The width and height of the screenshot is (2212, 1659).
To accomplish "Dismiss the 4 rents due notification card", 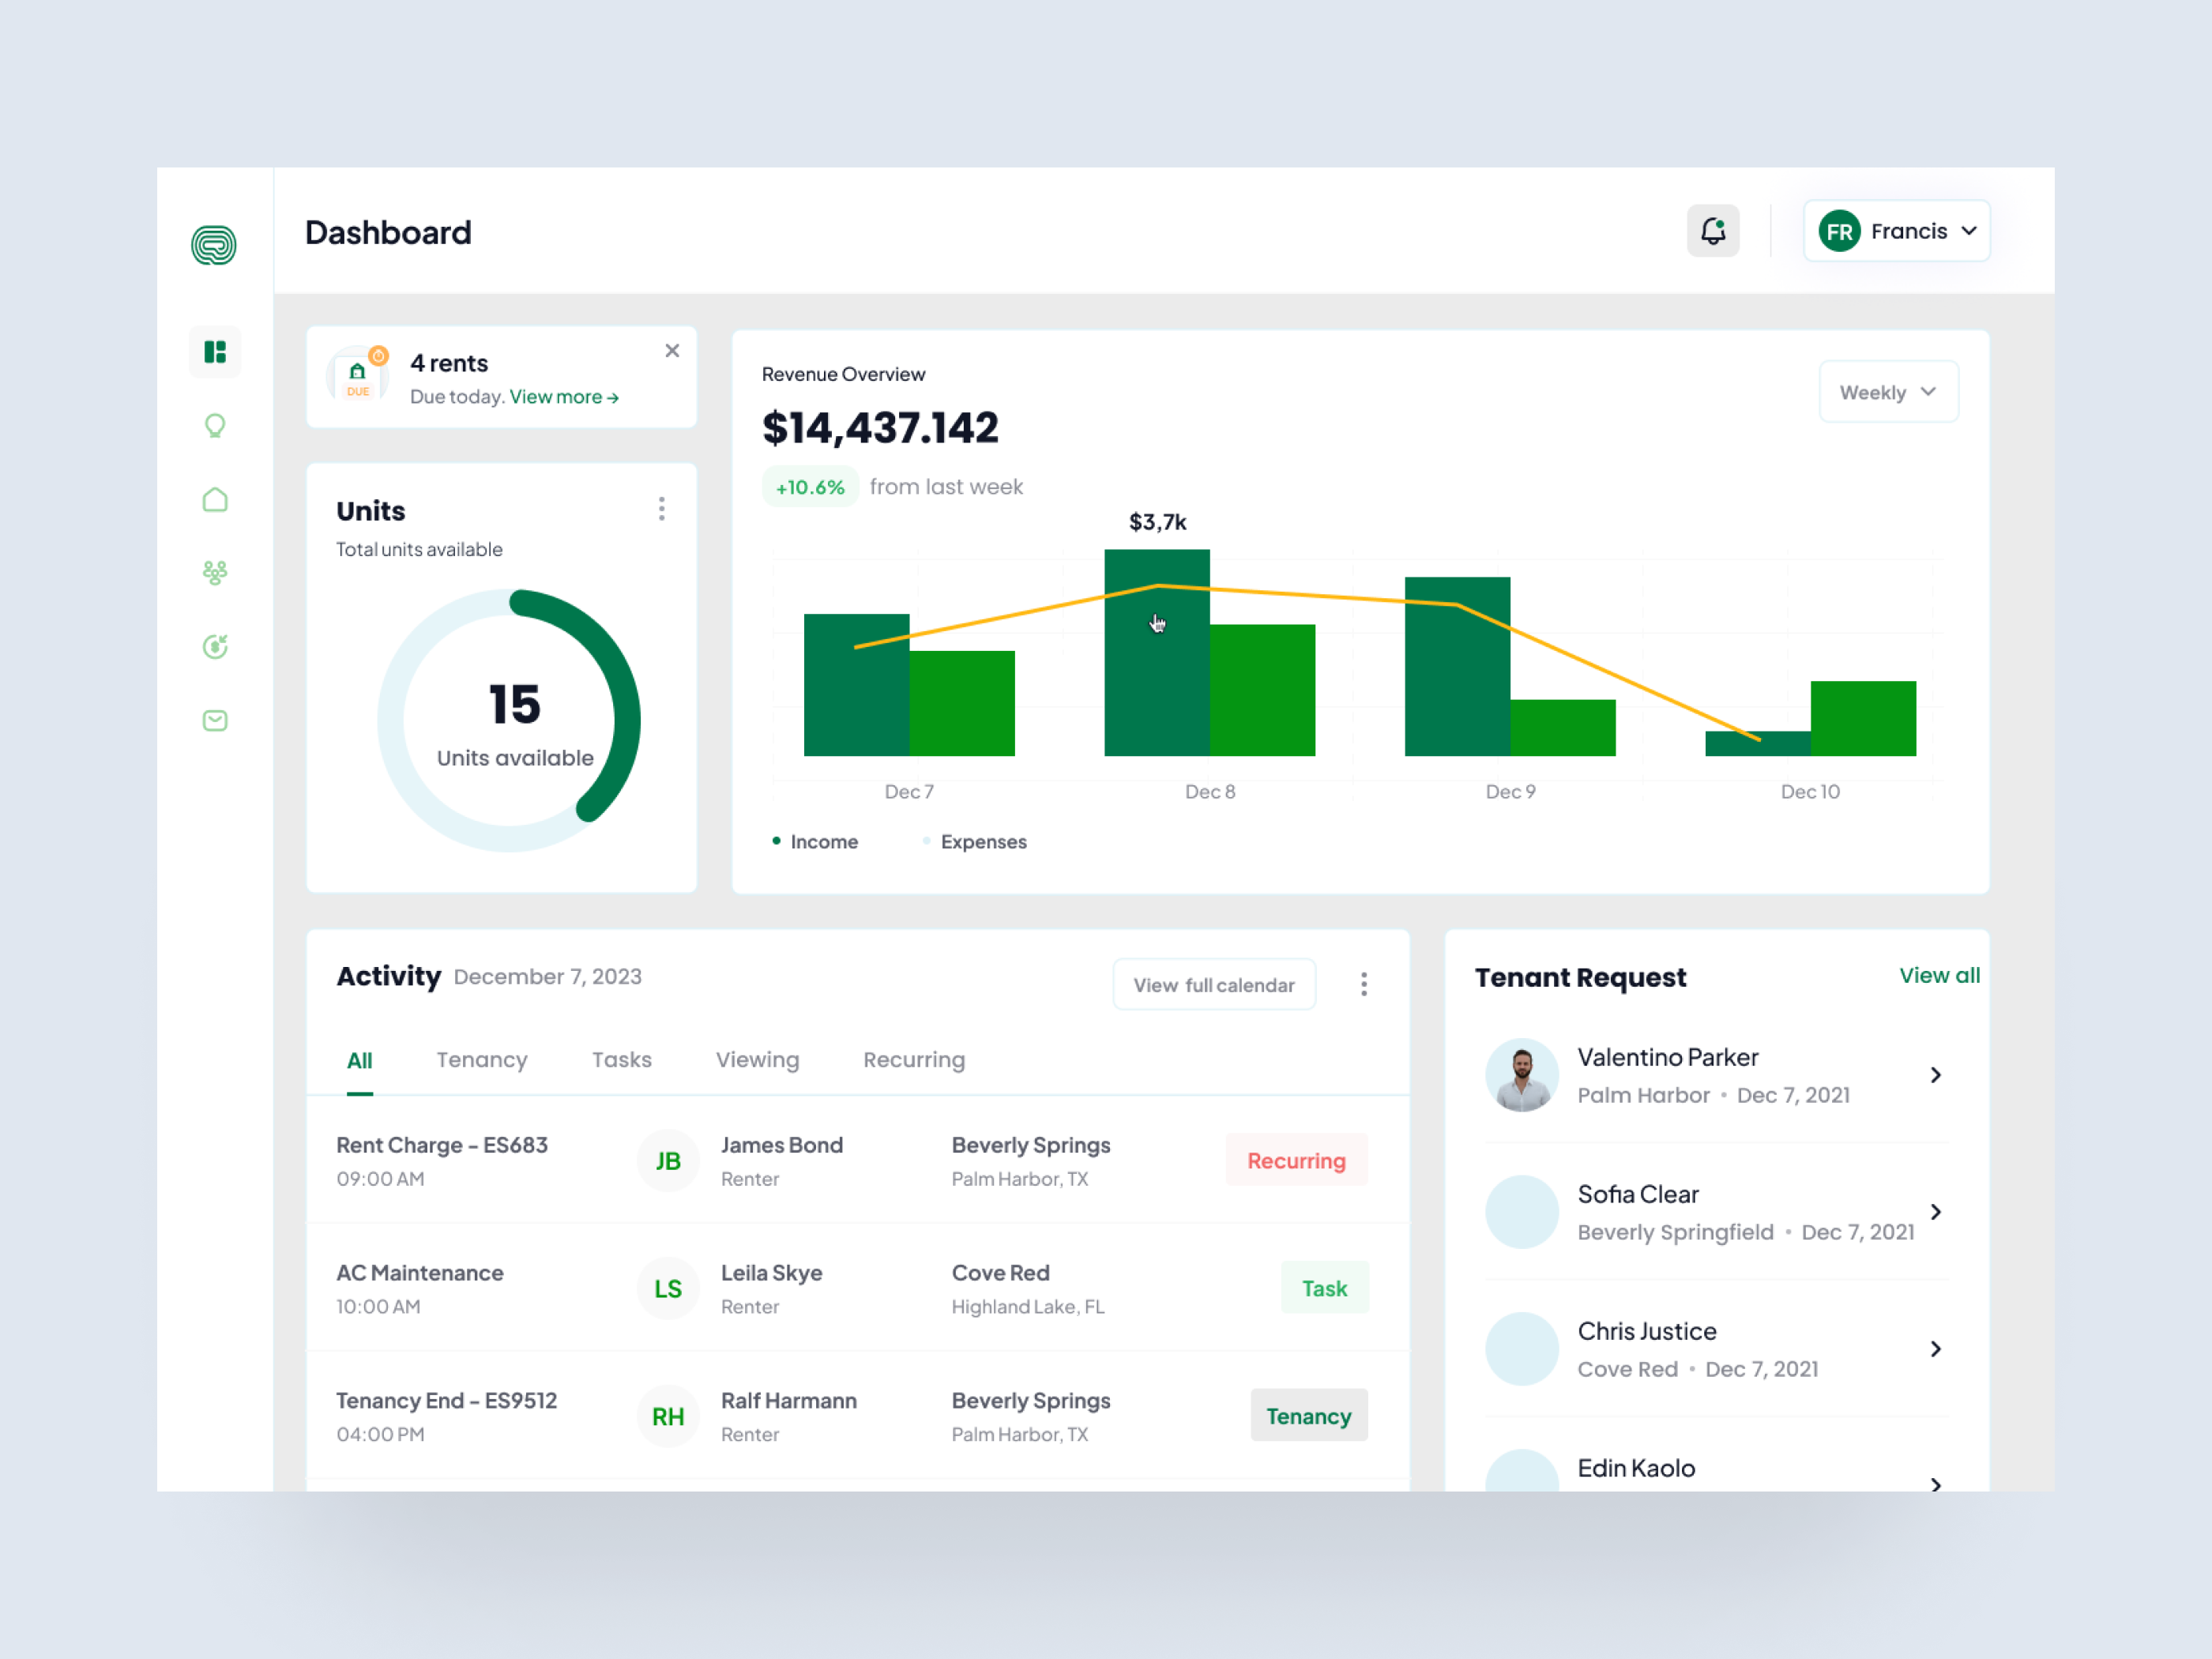I will [x=672, y=350].
